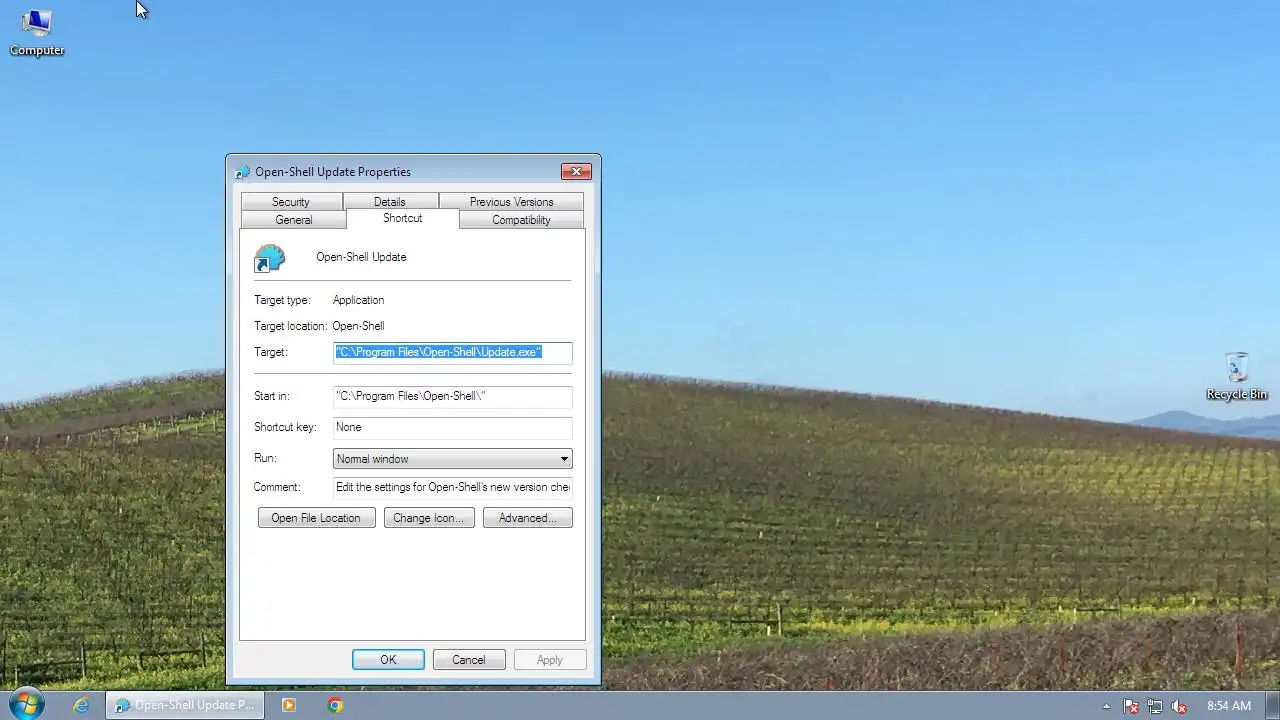Open the Windows Start orb
This screenshot has height=720, width=1280.
[x=26, y=704]
